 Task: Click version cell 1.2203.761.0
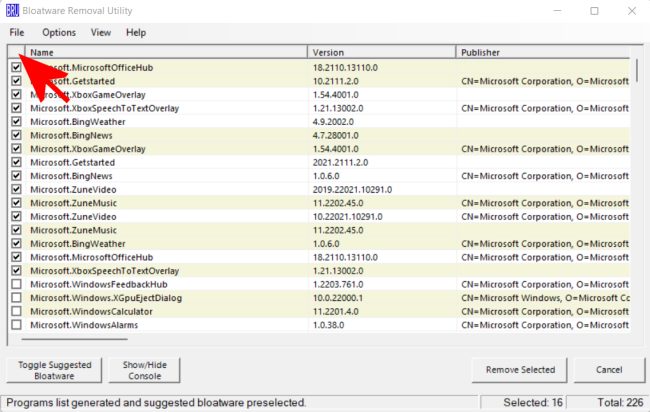pyautogui.click(x=338, y=284)
